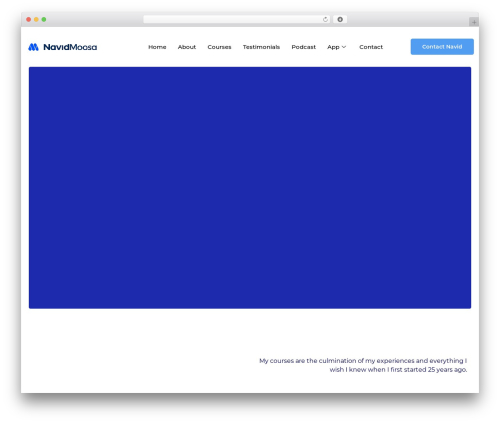
Task: Click the browser reload icon
Action: point(325,19)
